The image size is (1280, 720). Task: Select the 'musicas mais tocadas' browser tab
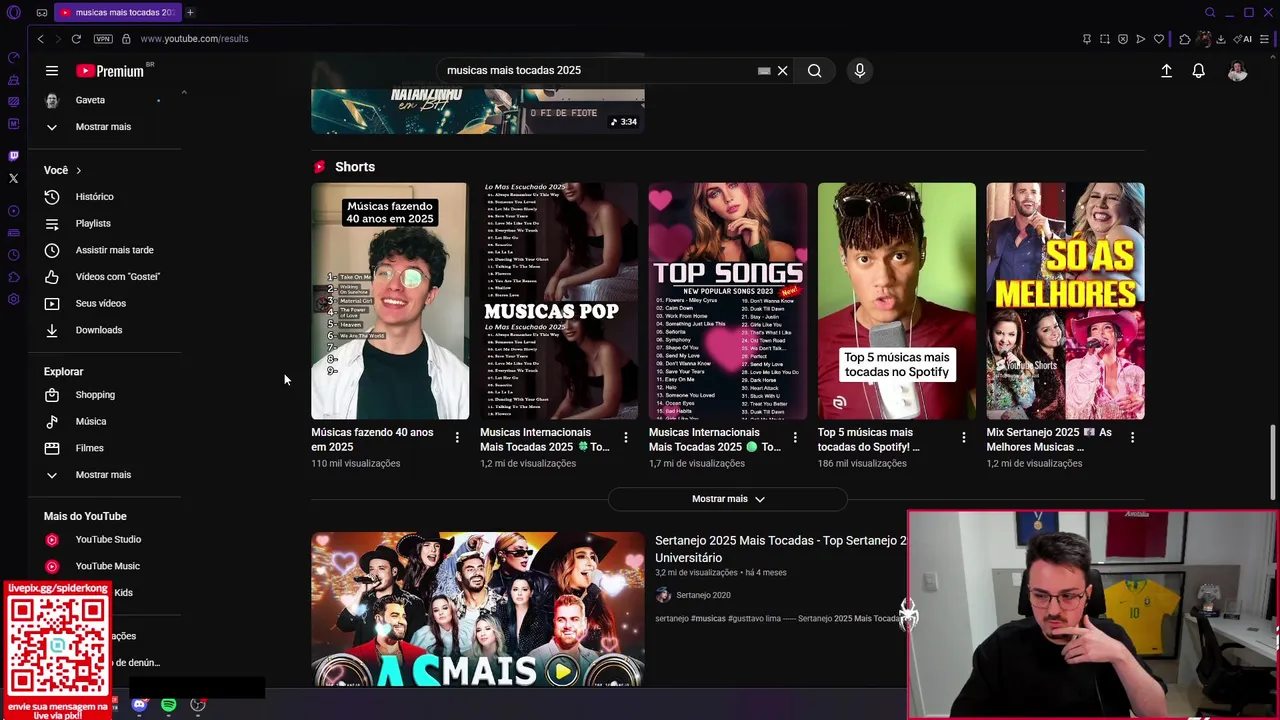pyautogui.click(x=116, y=13)
